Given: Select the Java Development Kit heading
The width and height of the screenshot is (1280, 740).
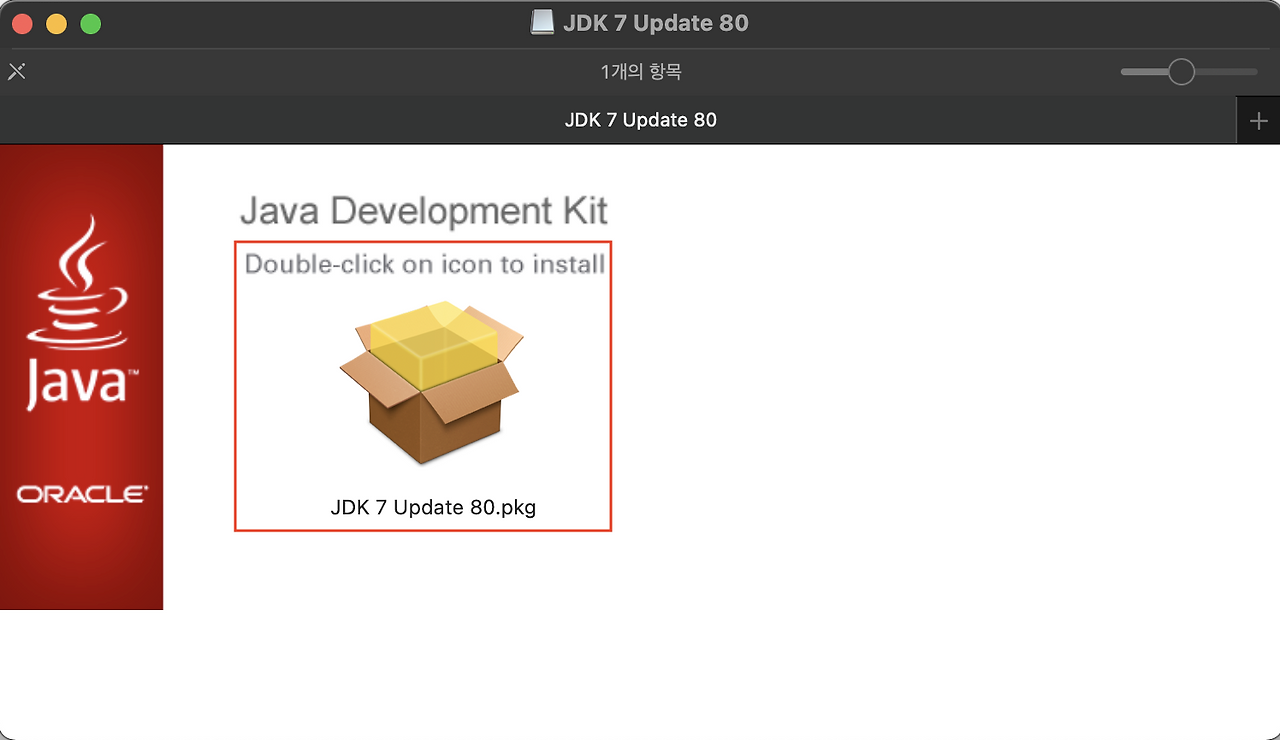Looking at the screenshot, I should pyautogui.click(x=423, y=211).
